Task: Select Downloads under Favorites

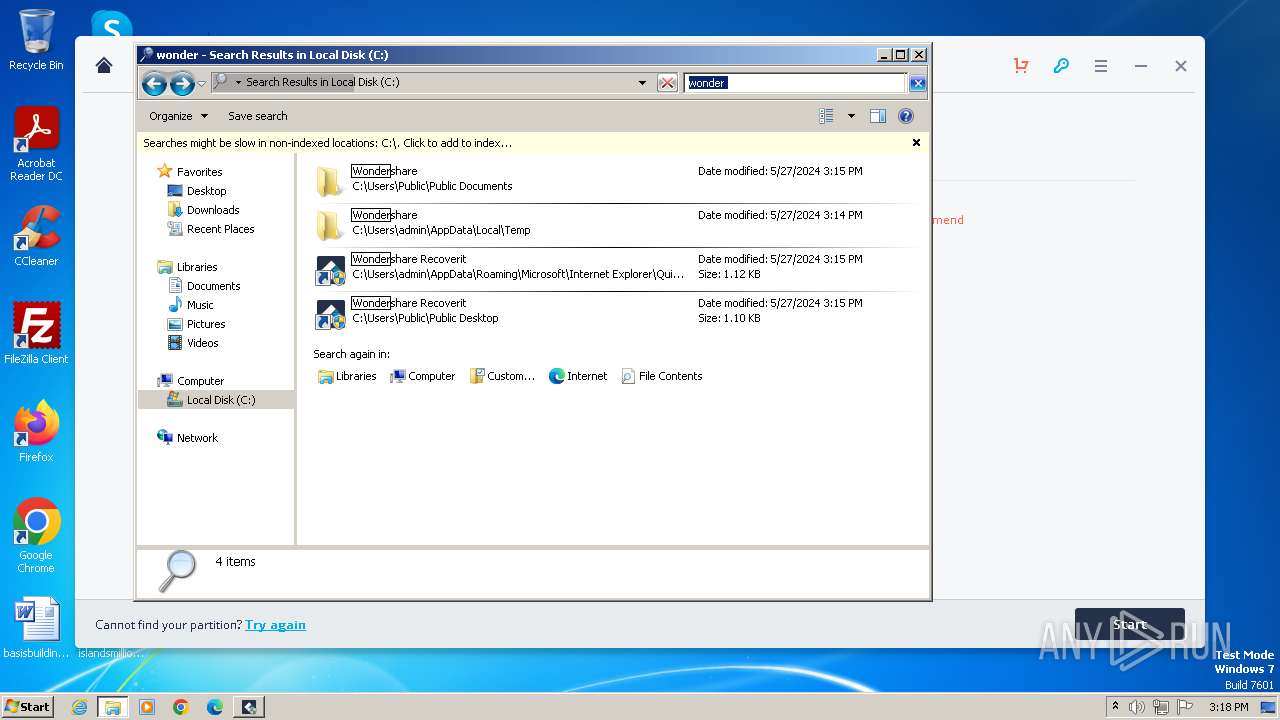Action: click(213, 210)
